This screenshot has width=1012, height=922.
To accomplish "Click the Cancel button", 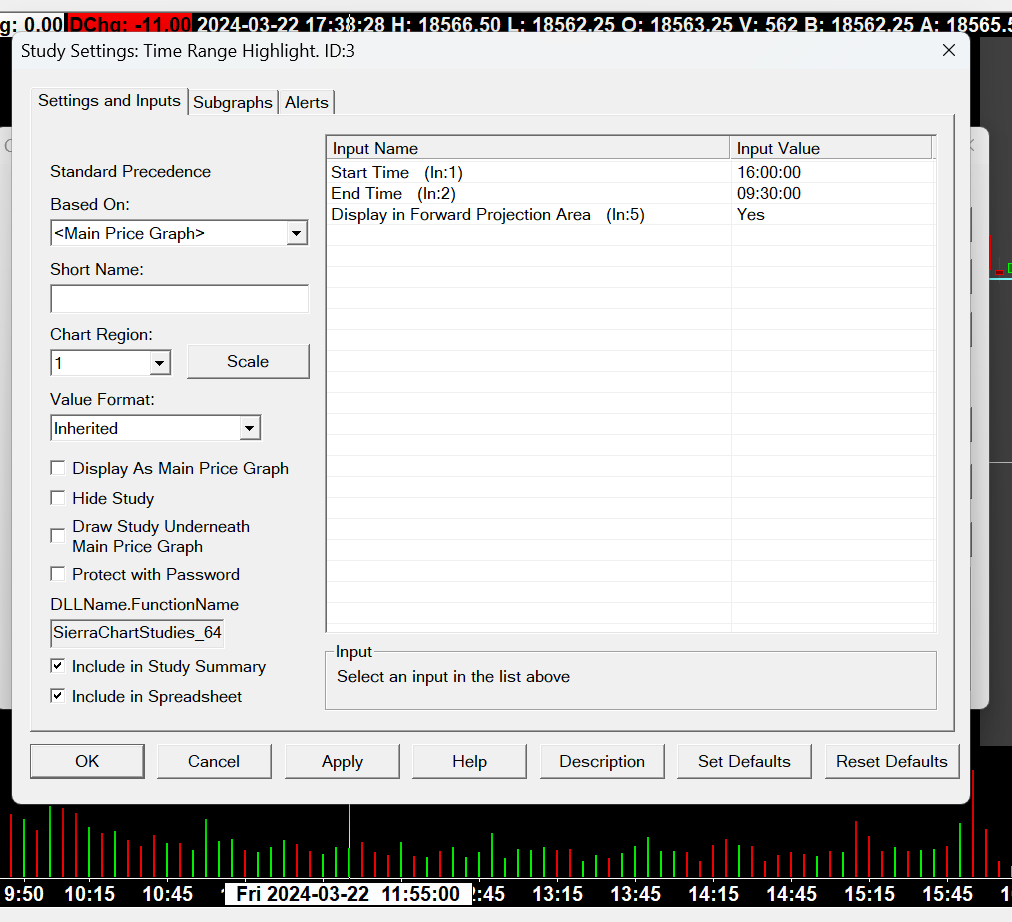I will (x=214, y=761).
